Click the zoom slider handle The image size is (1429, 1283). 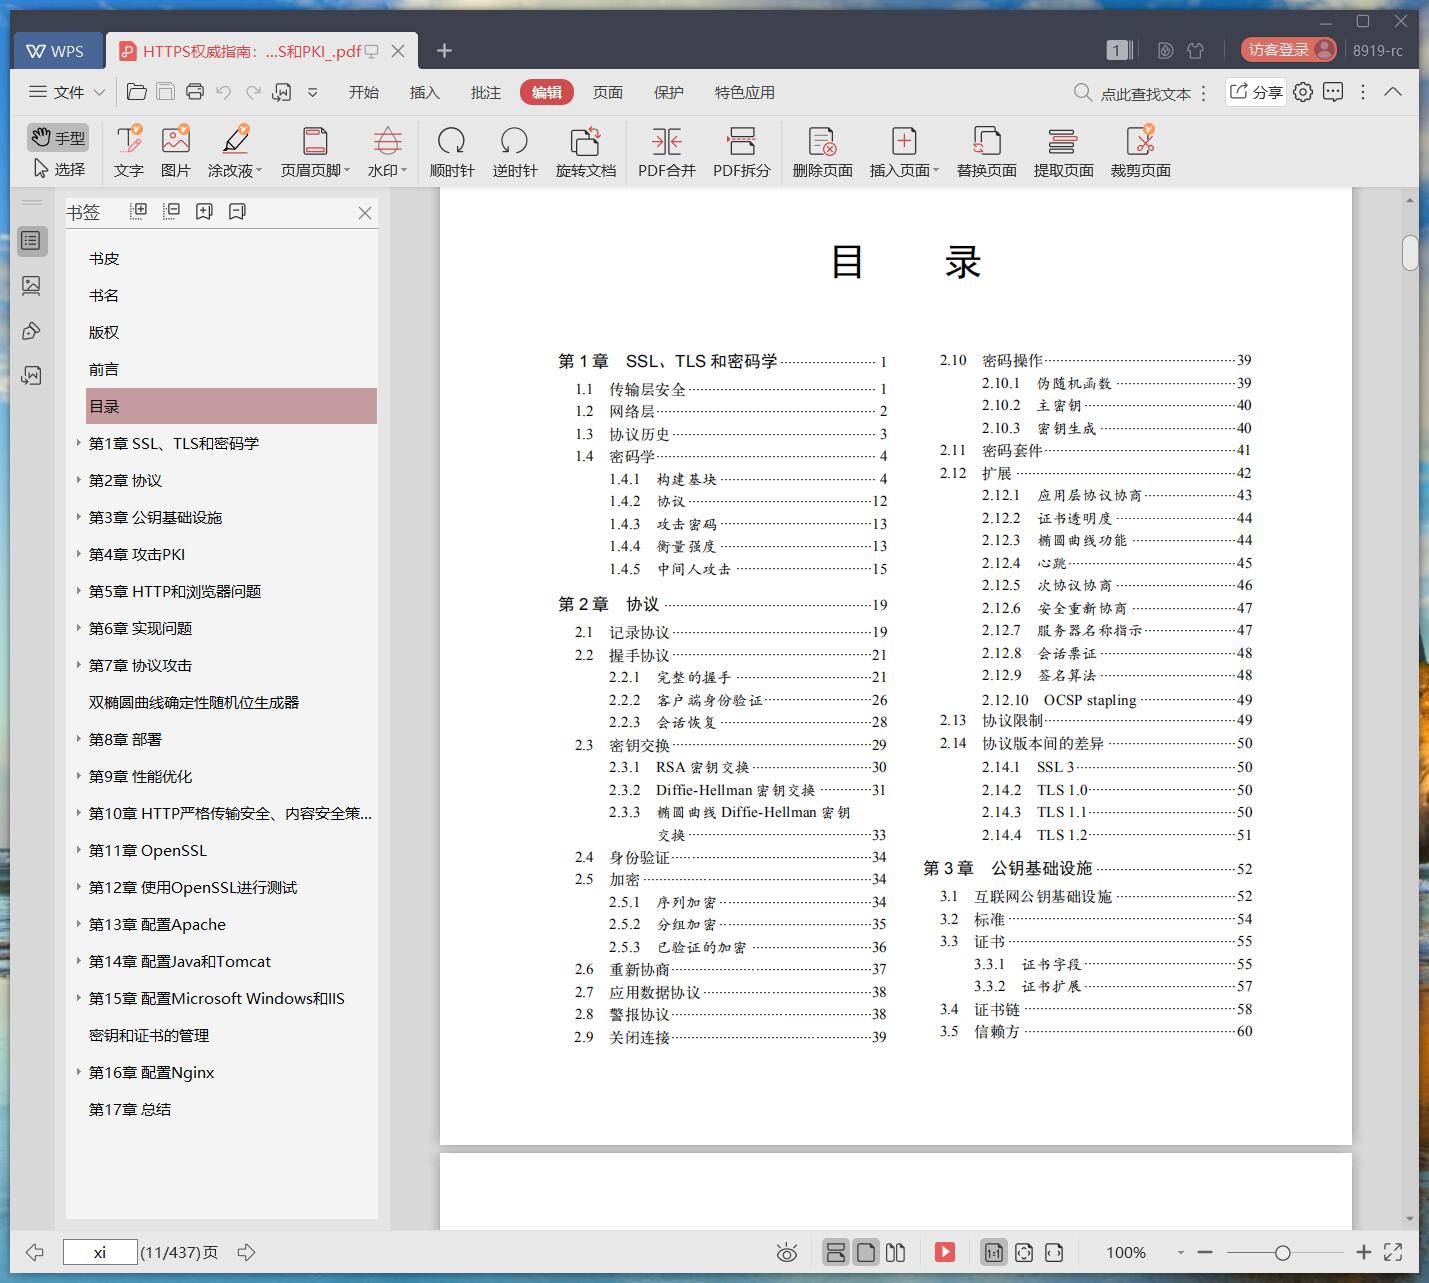(x=1283, y=1252)
